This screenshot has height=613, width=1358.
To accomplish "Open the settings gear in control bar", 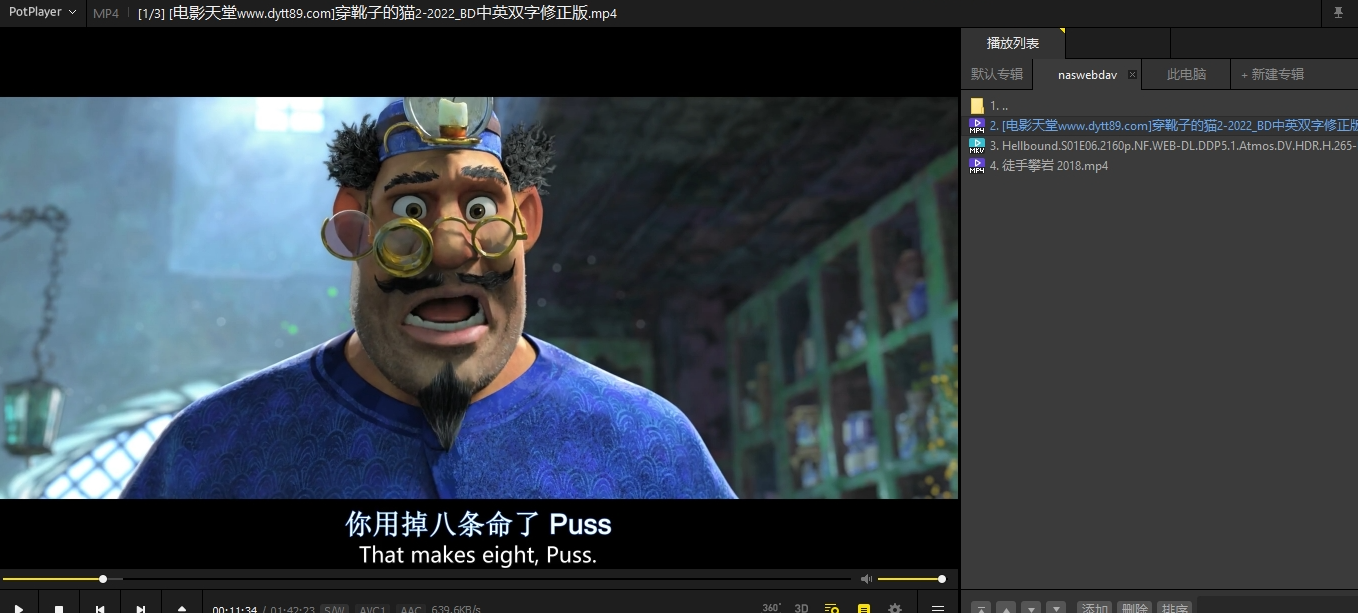I will click(x=895, y=607).
